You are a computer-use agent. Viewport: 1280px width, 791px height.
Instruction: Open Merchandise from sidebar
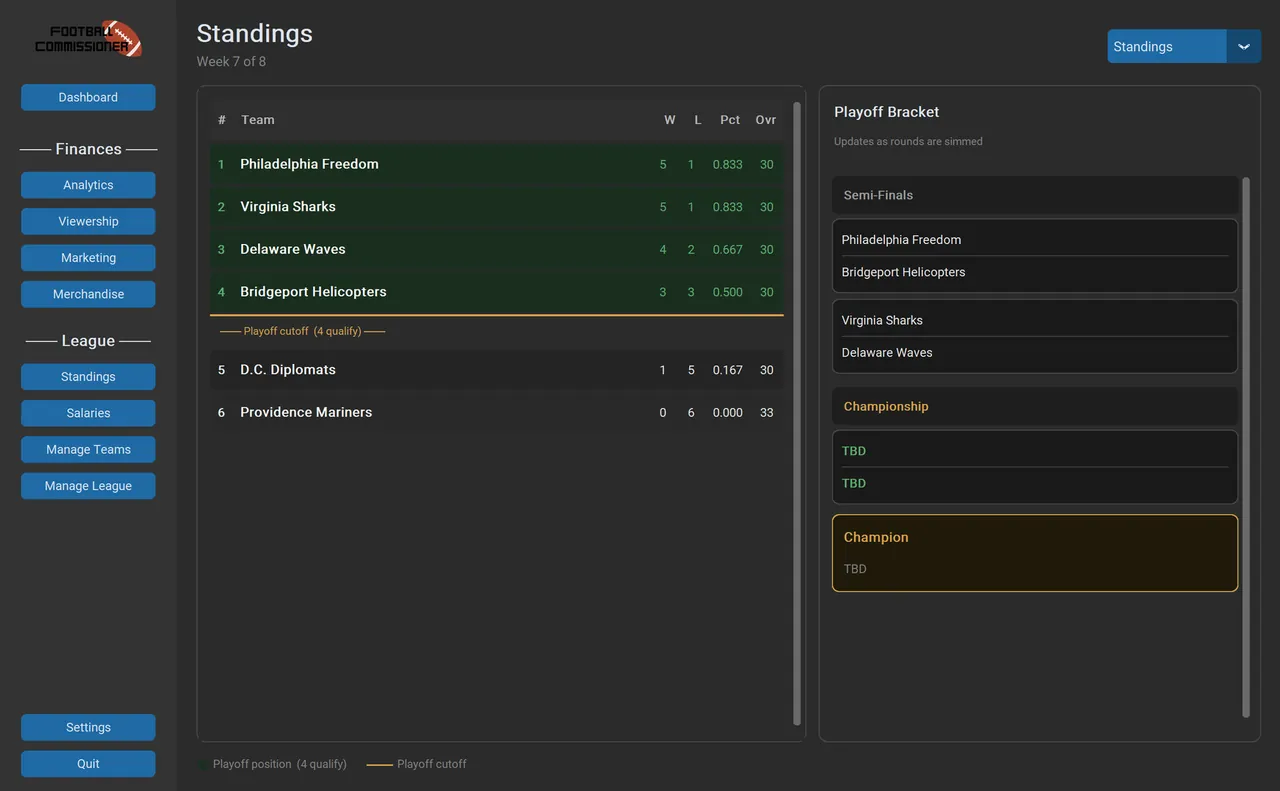click(x=88, y=294)
